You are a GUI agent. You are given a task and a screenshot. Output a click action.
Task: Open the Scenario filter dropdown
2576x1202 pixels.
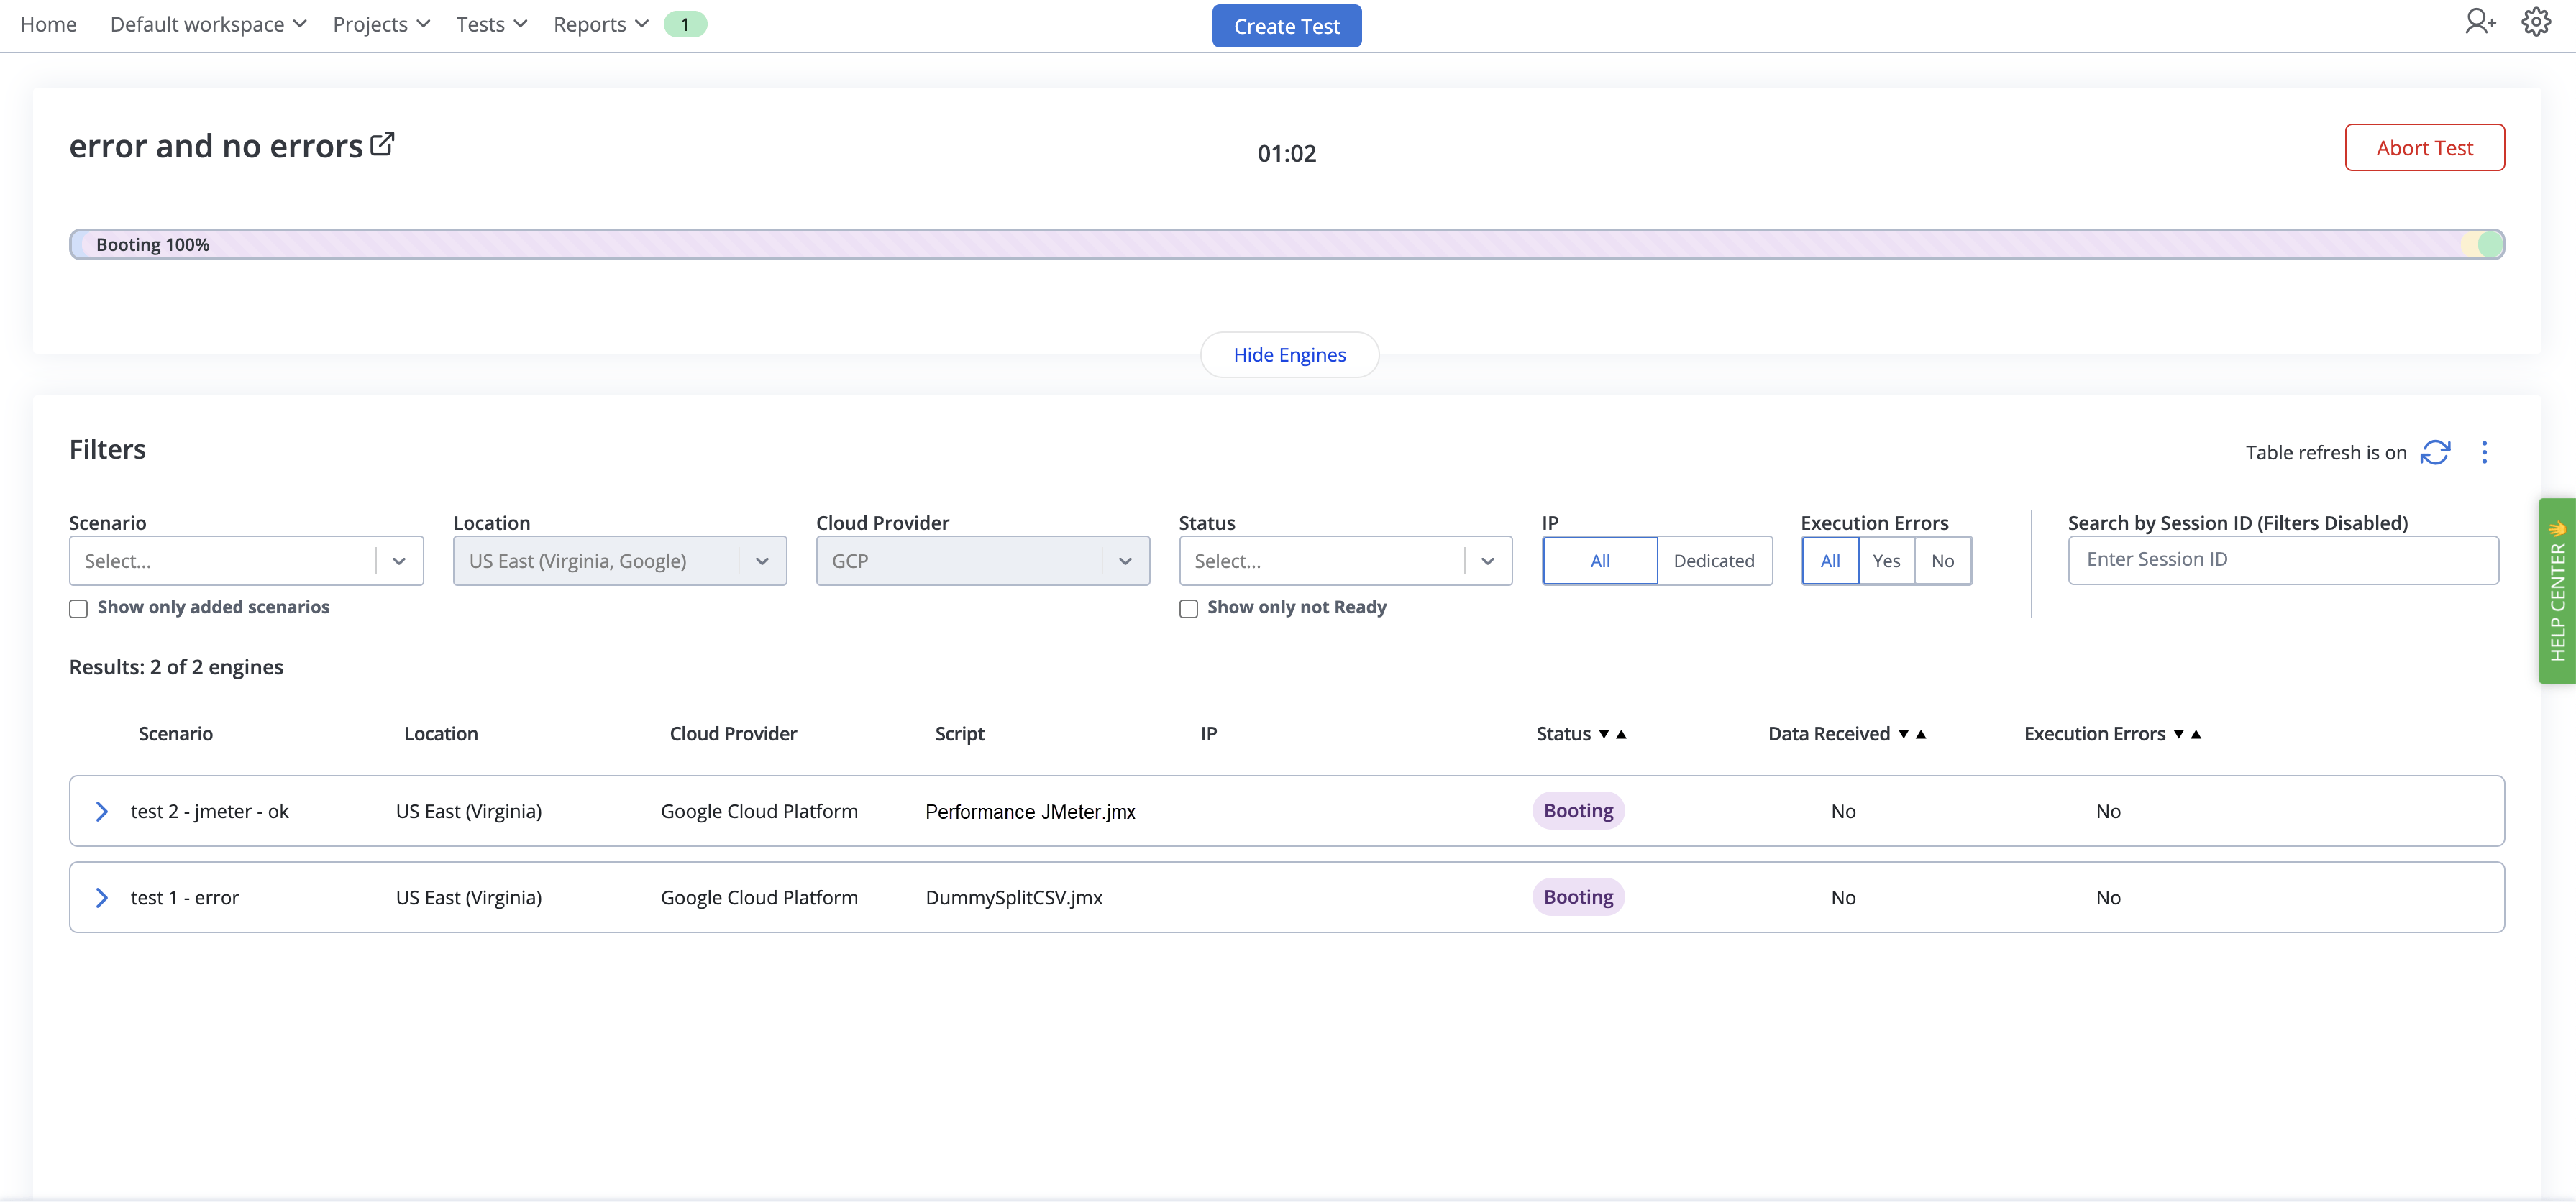click(x=246, y=561)
